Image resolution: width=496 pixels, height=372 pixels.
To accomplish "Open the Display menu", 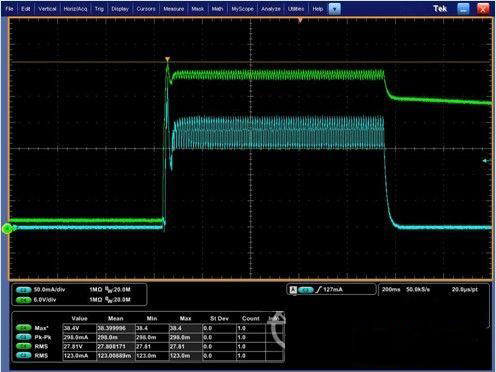I will coord(120,9).
